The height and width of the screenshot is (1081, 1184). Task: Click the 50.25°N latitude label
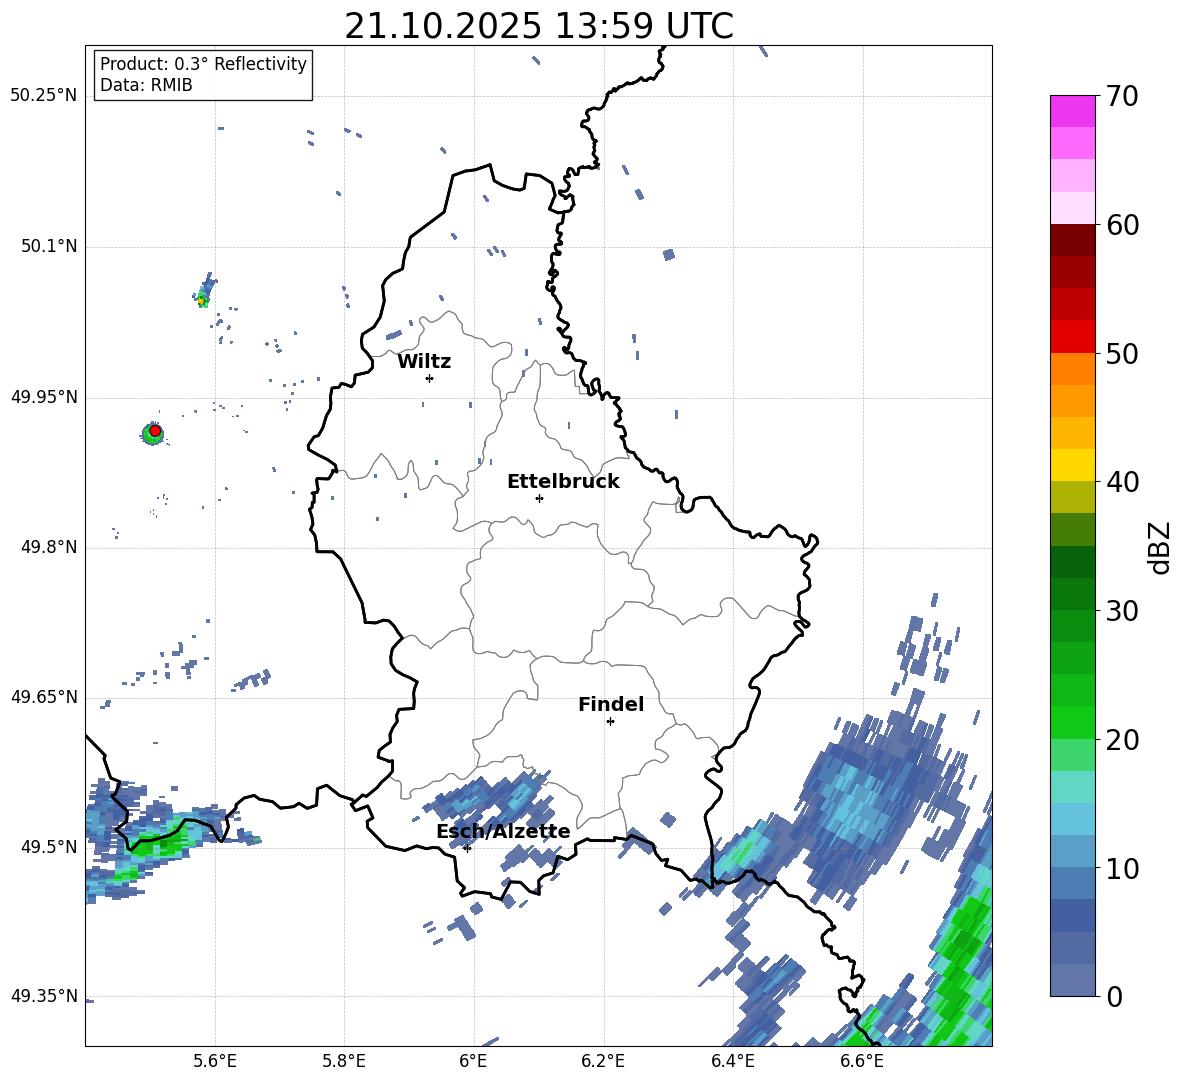click(x=44, y=95)
